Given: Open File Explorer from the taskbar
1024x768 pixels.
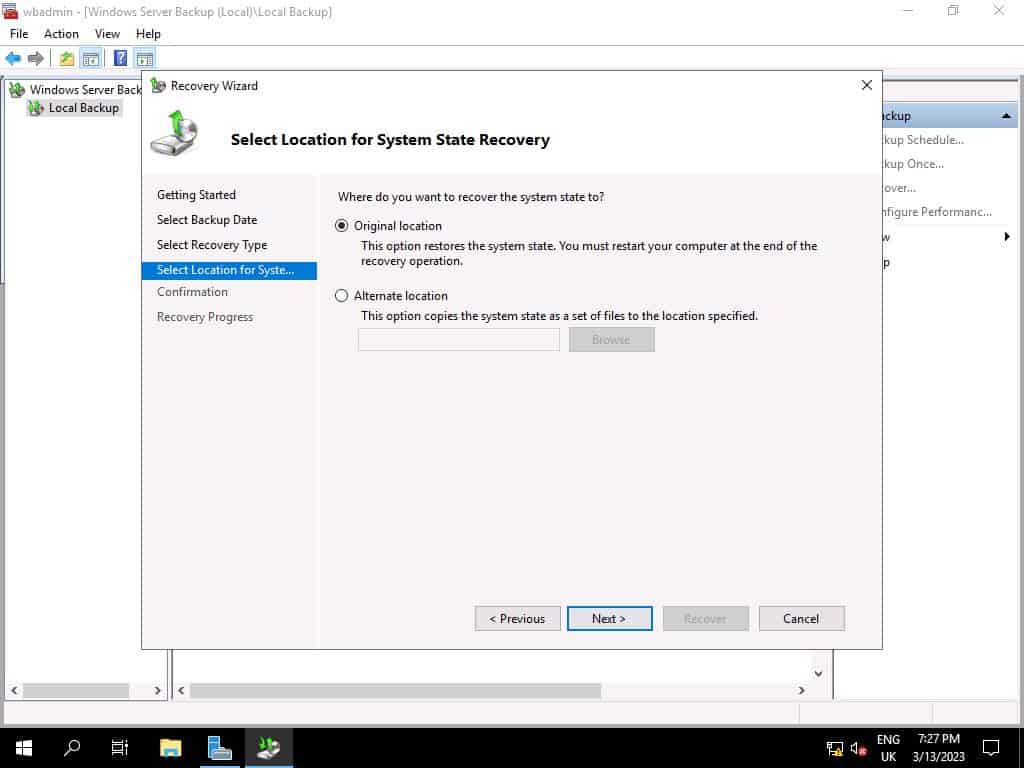Looking at the screenshot, I should pyautogui.click(x=170, y=747).
